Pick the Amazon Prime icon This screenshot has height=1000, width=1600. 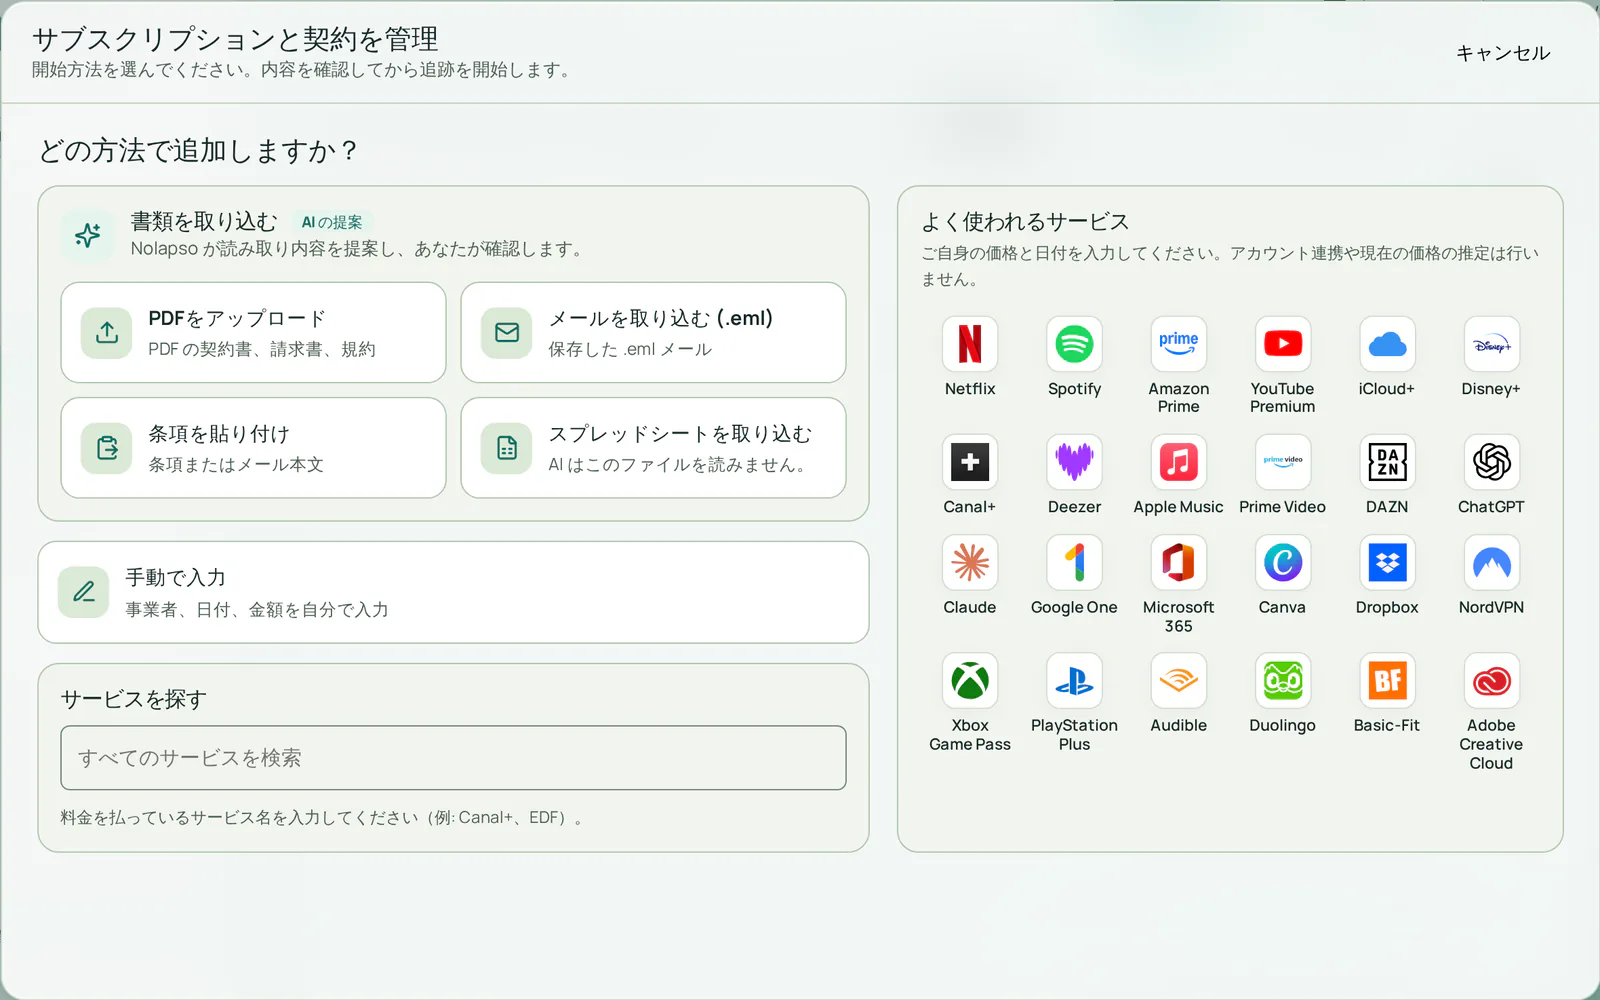pyautogui.click(x=1178, y=344)
